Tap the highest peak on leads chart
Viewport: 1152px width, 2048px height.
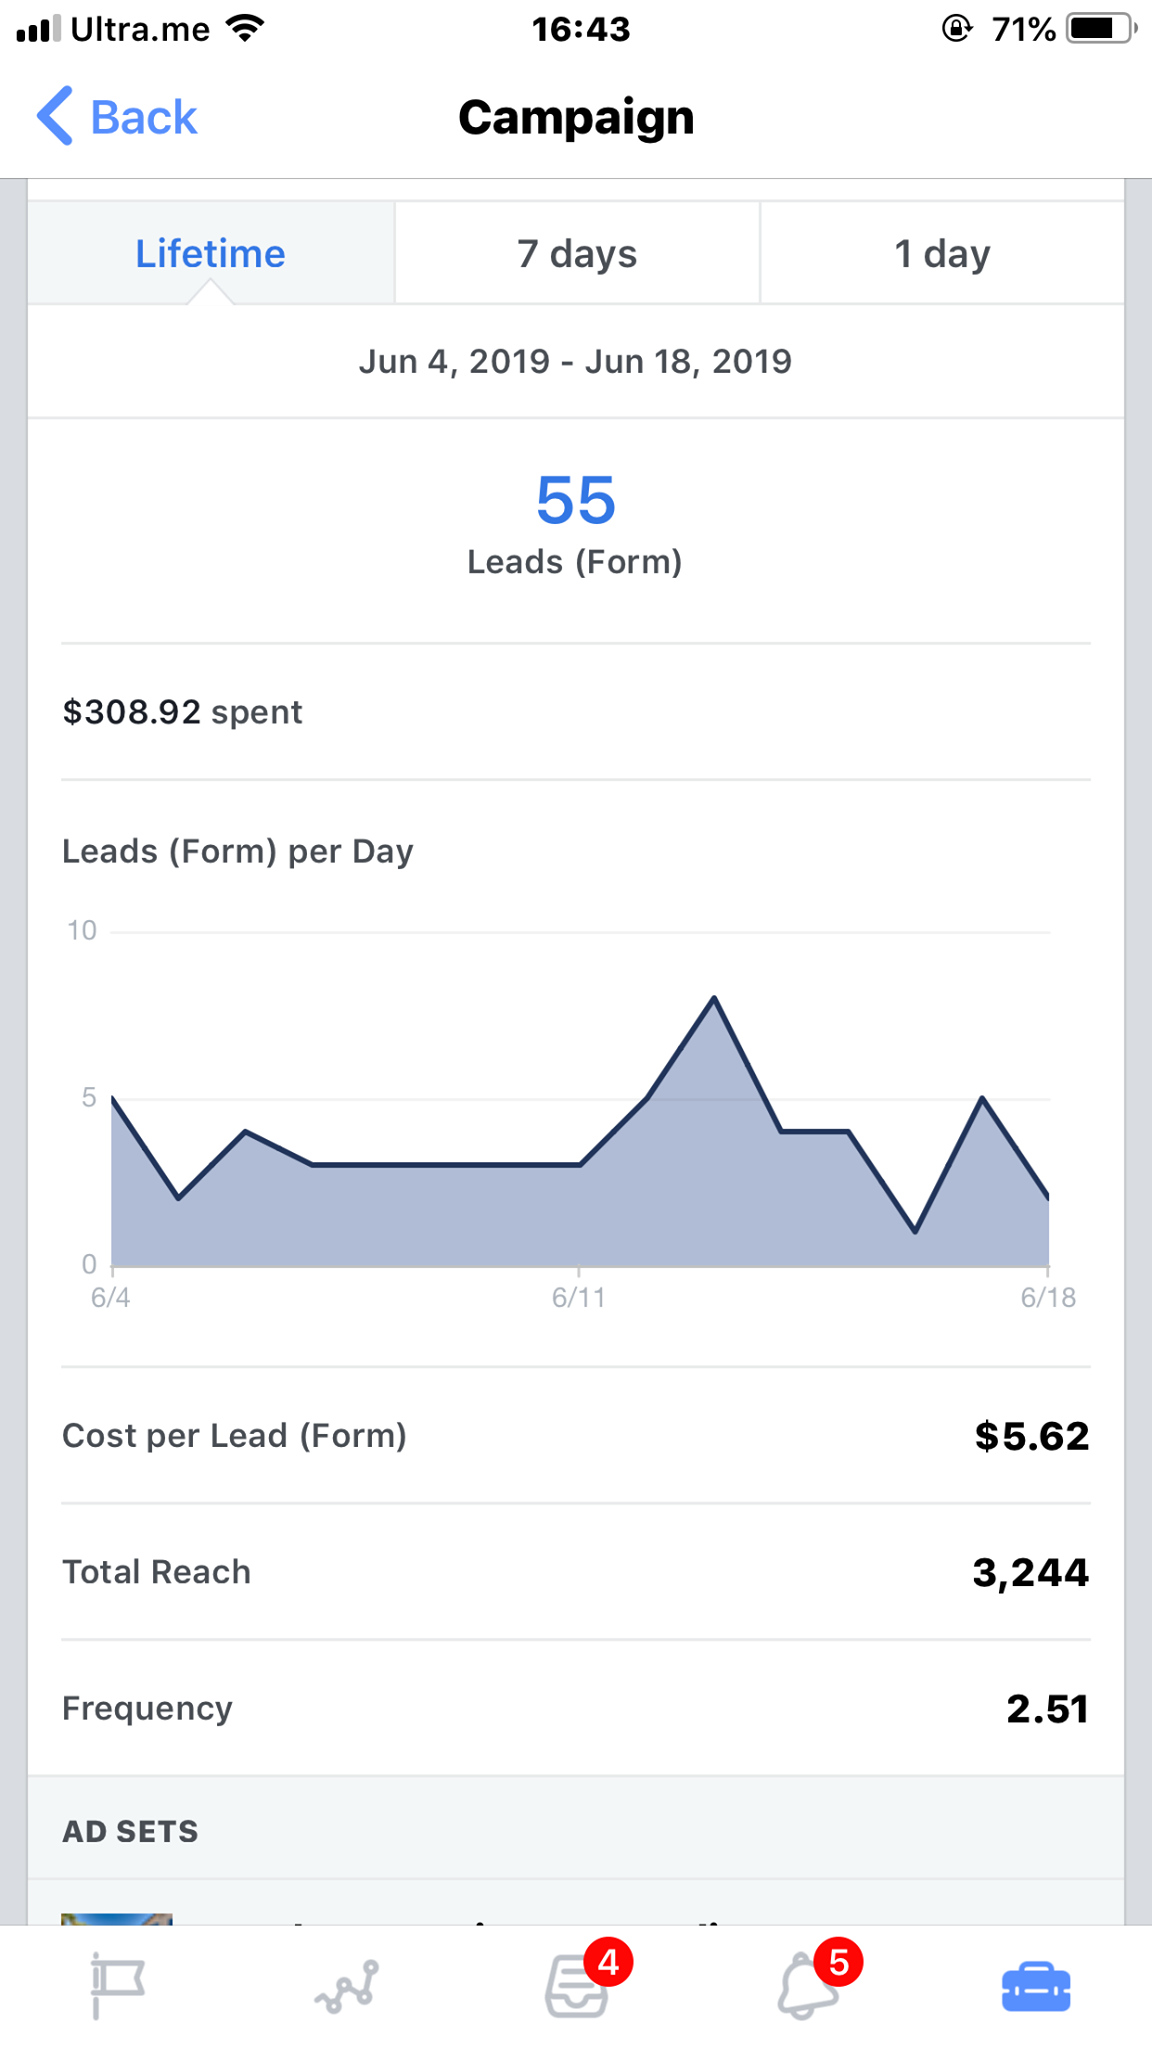714,999
